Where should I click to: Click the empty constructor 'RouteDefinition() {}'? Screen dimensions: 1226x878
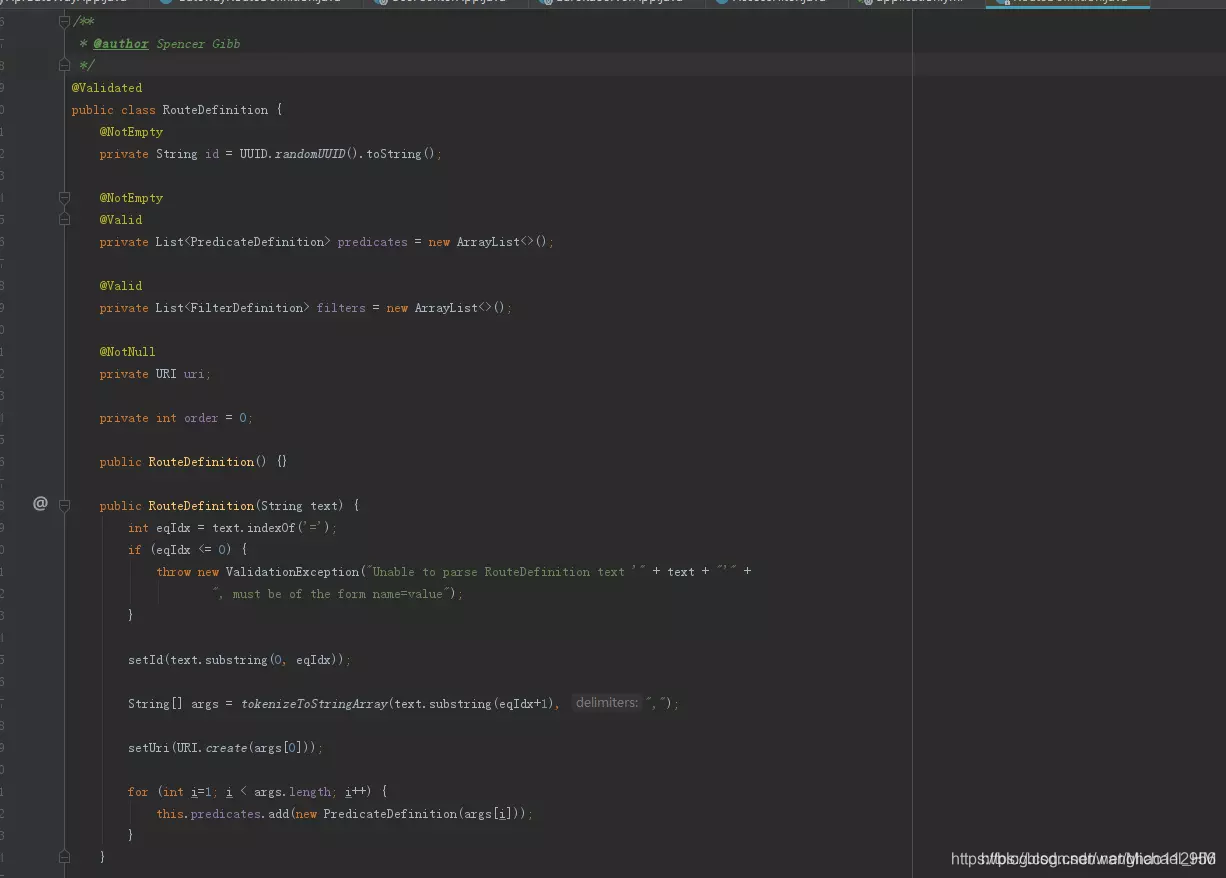click(218, 462)
